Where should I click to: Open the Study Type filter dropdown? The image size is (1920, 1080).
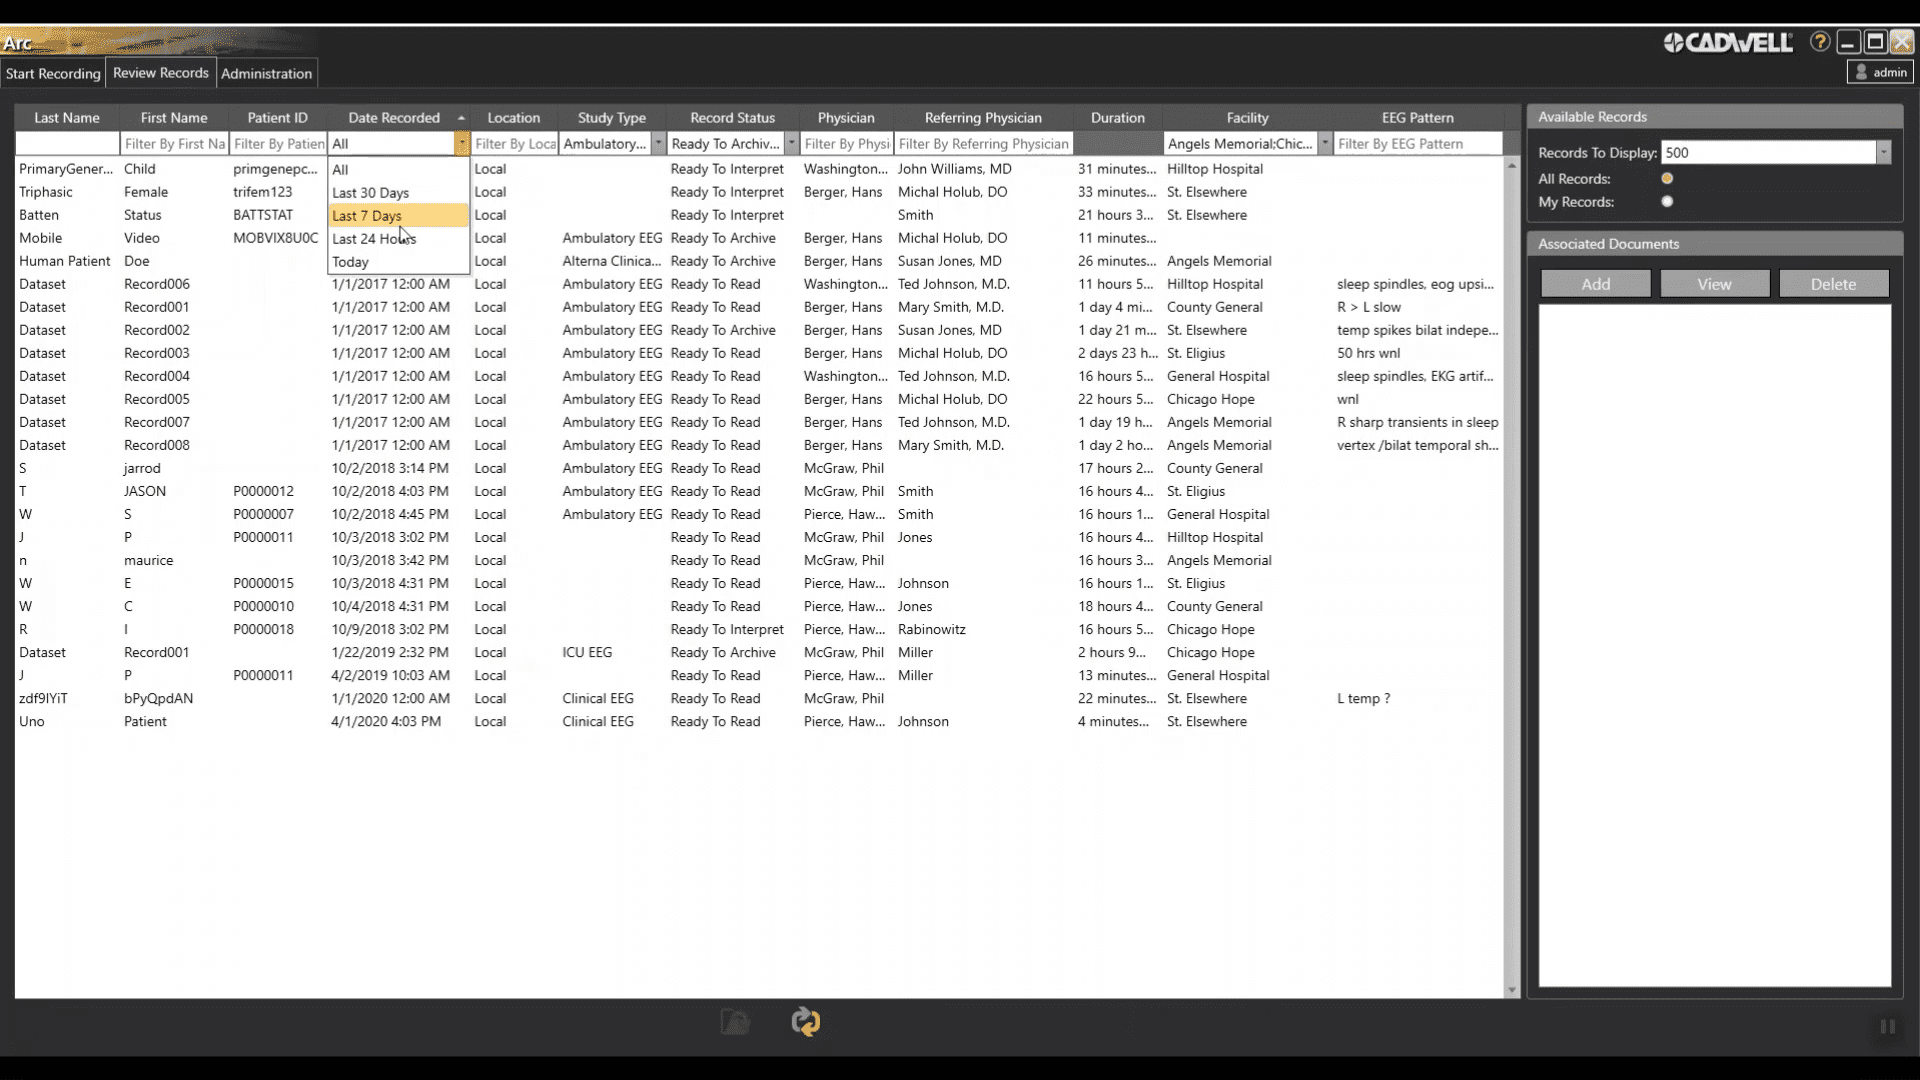pos(658,144)
